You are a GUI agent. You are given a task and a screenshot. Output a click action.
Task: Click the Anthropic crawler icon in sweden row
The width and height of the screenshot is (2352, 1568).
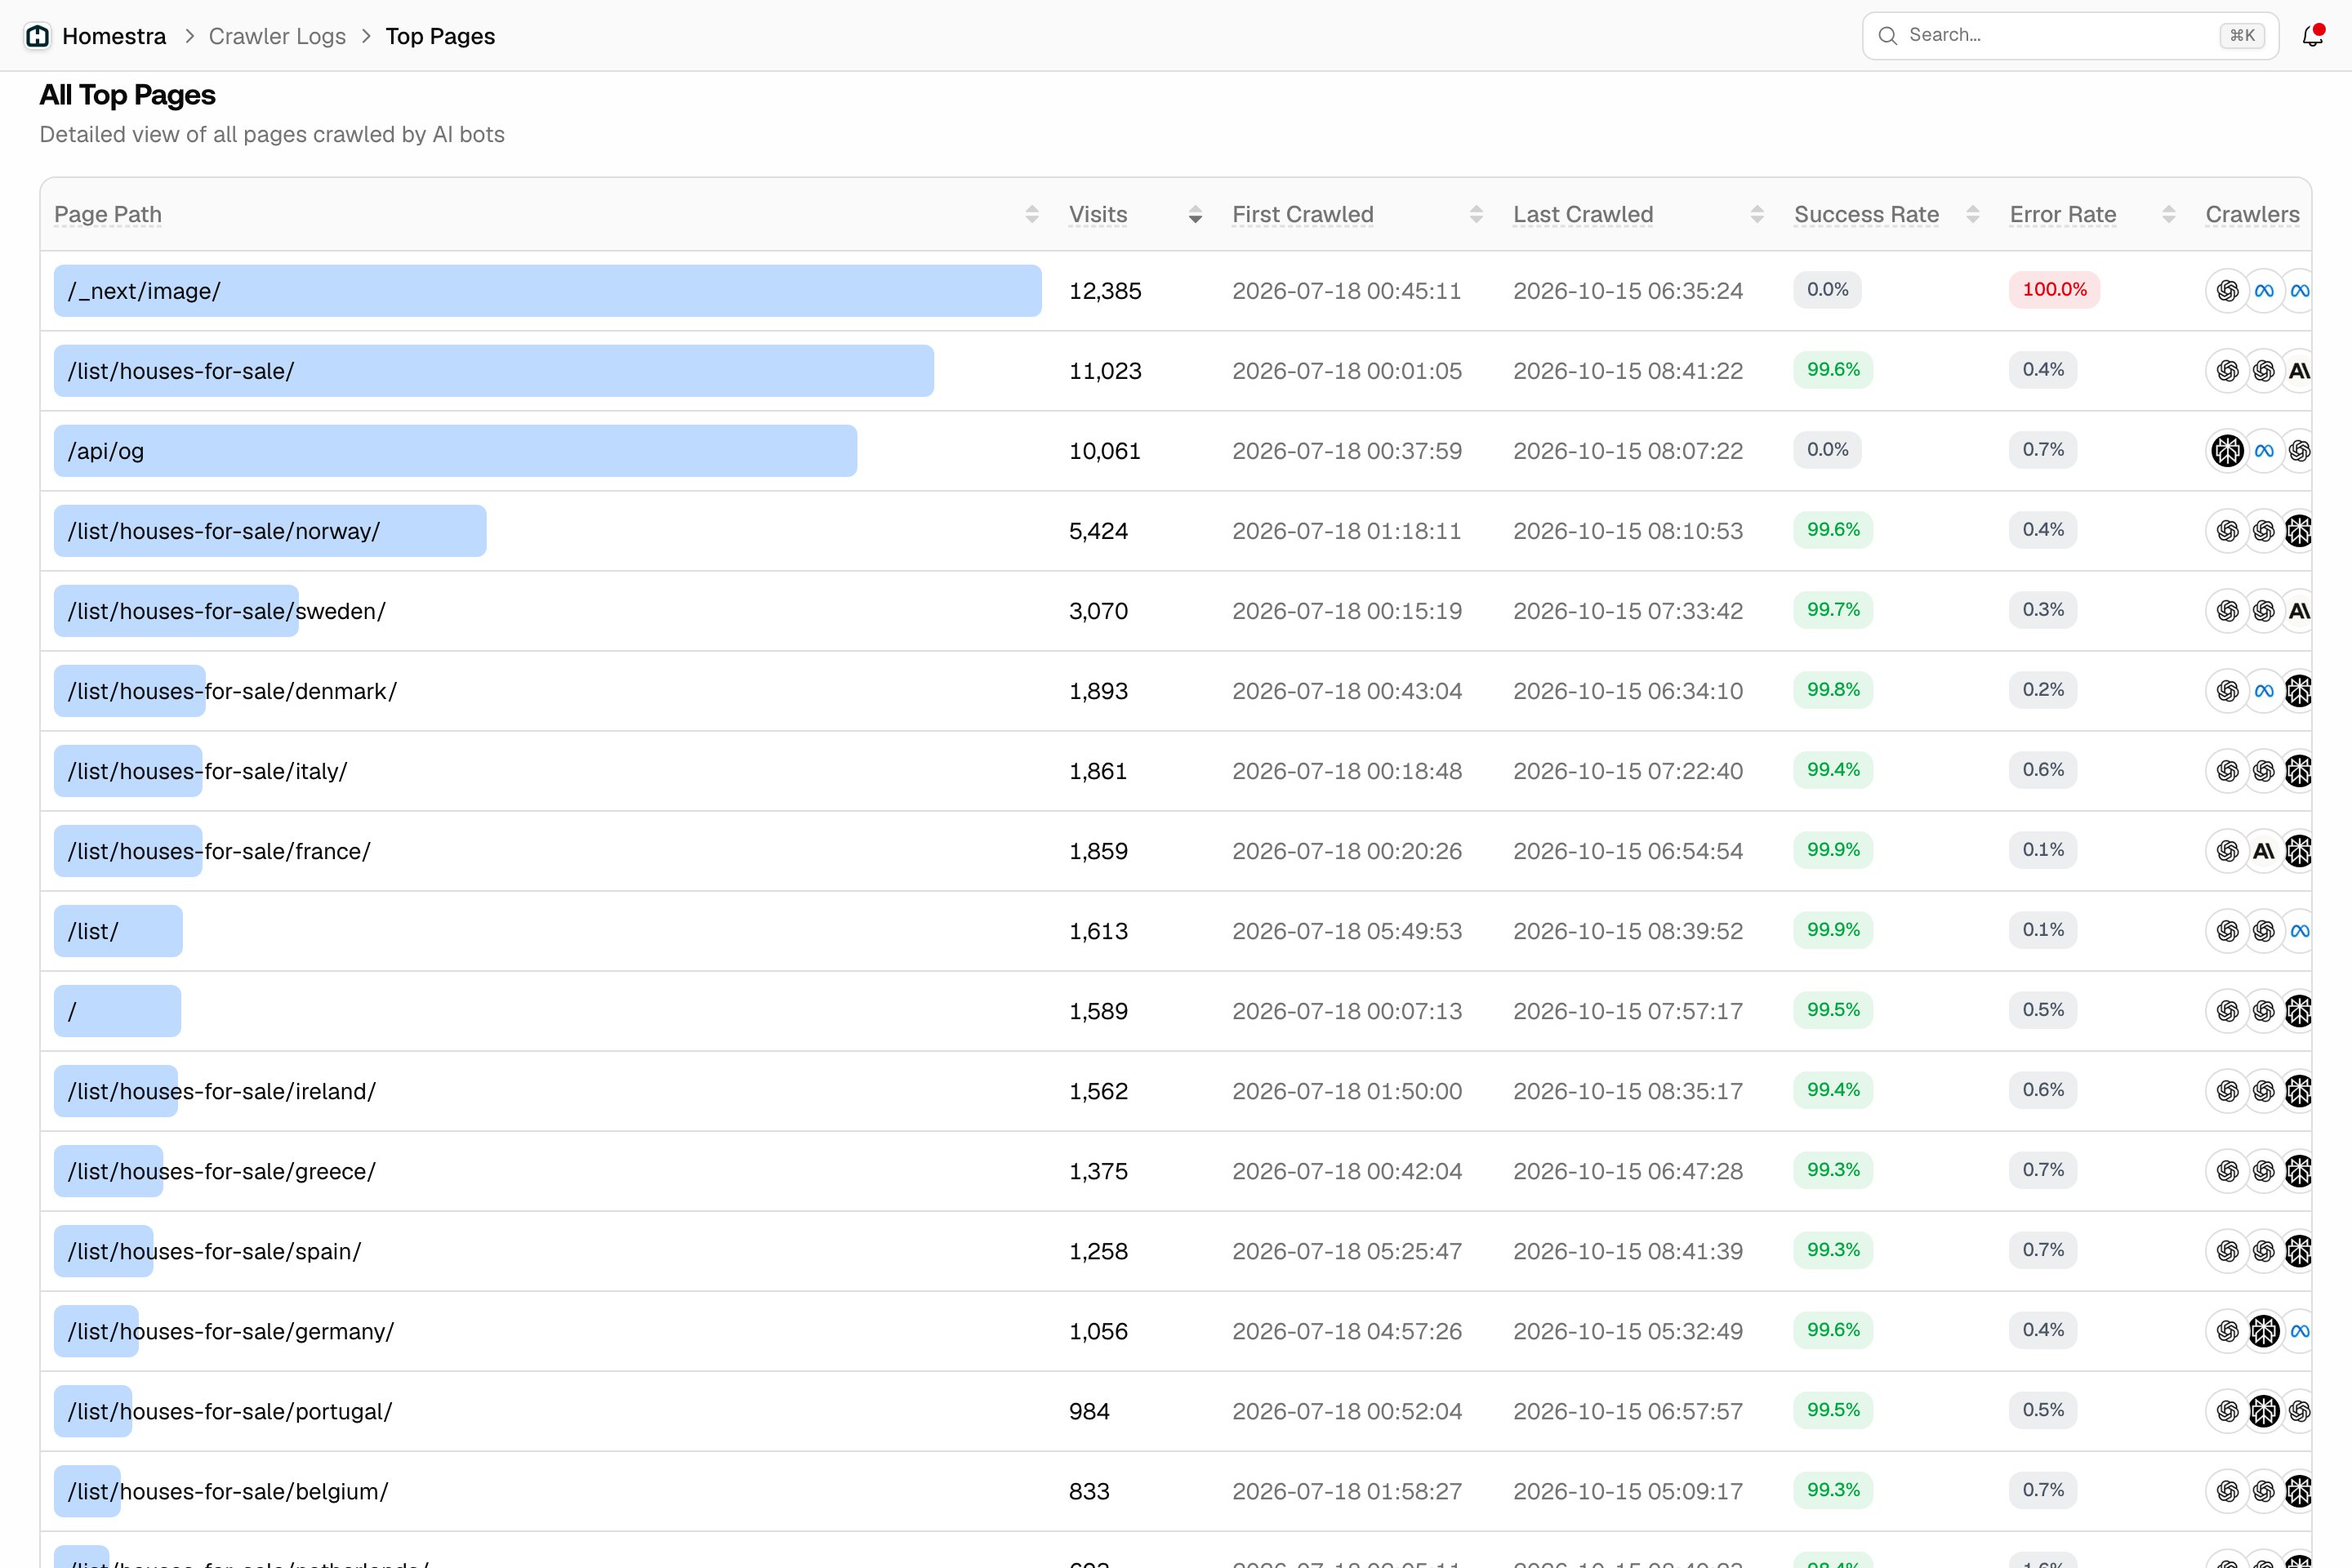(2299, 611)
